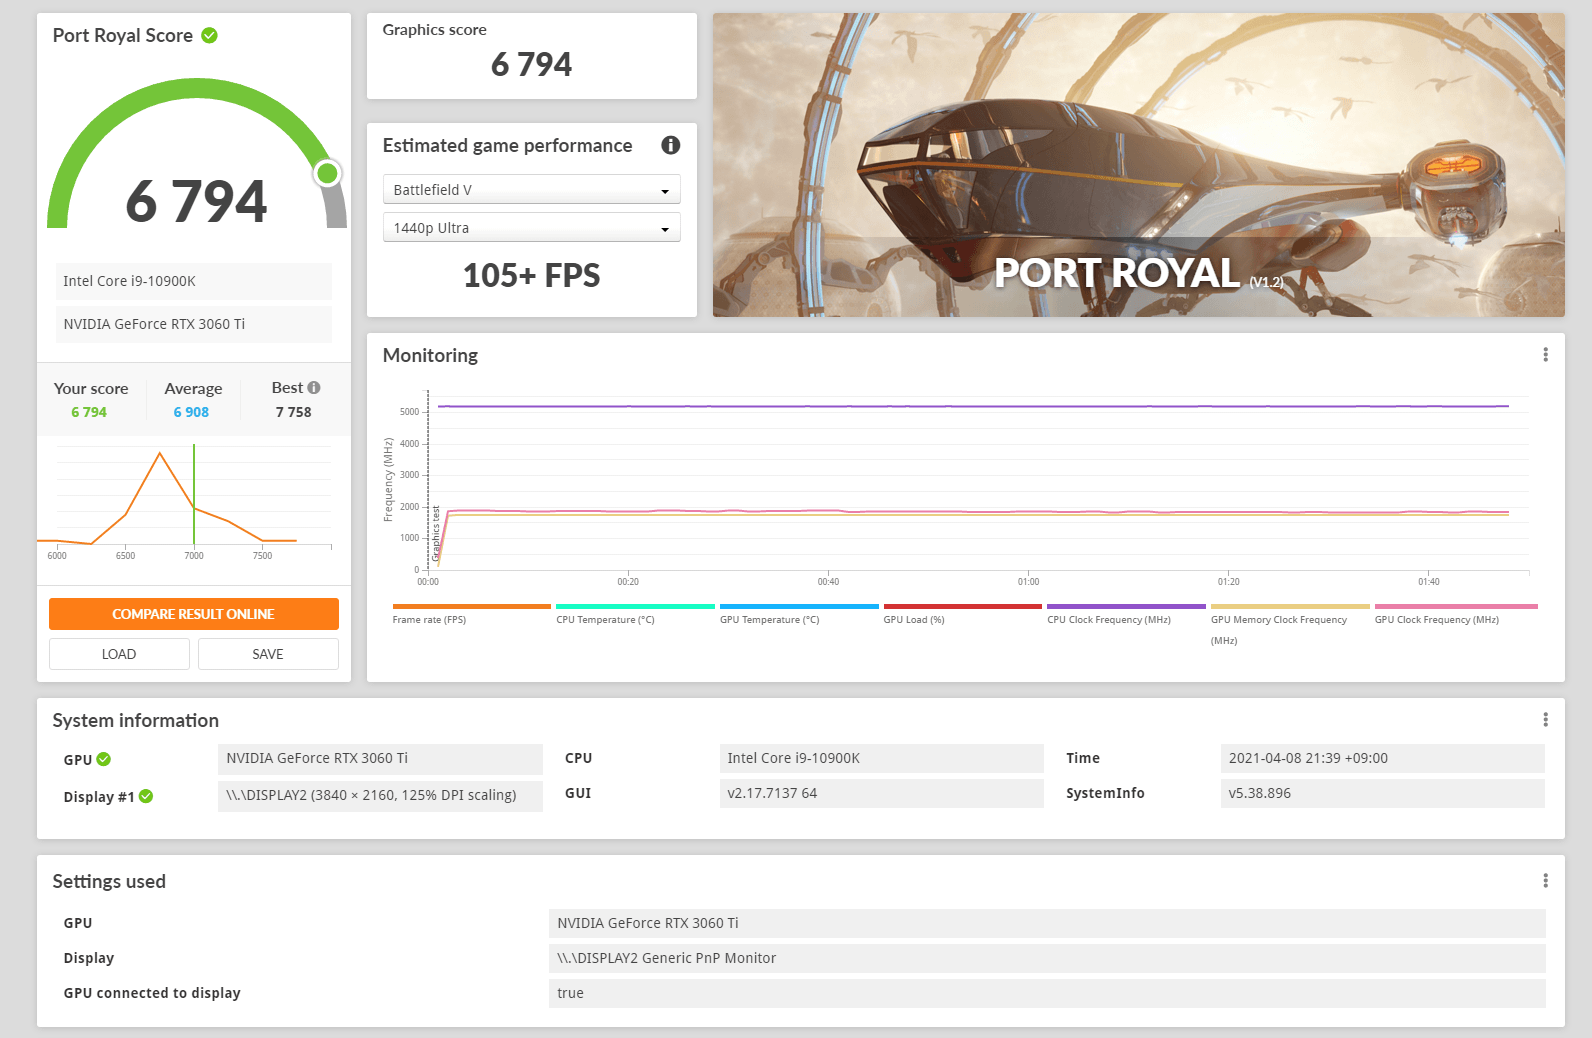Open the Battlefield V game dropdown

(x=532, y=190)
